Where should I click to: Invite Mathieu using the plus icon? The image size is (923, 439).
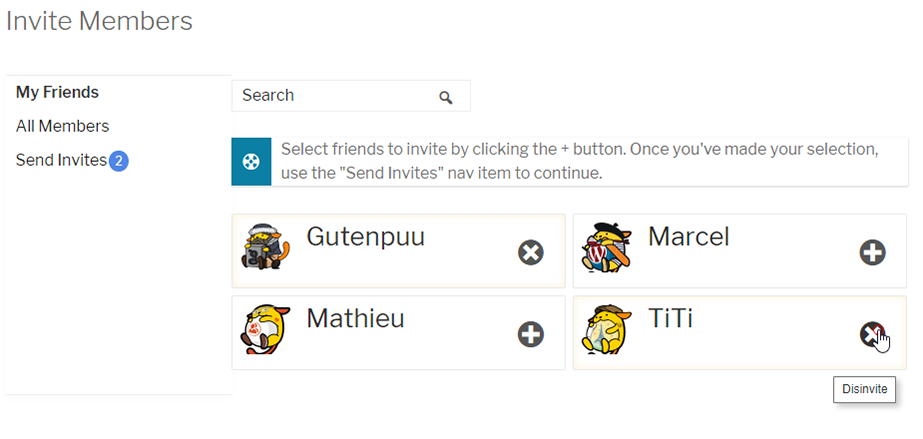pos(531,334)
